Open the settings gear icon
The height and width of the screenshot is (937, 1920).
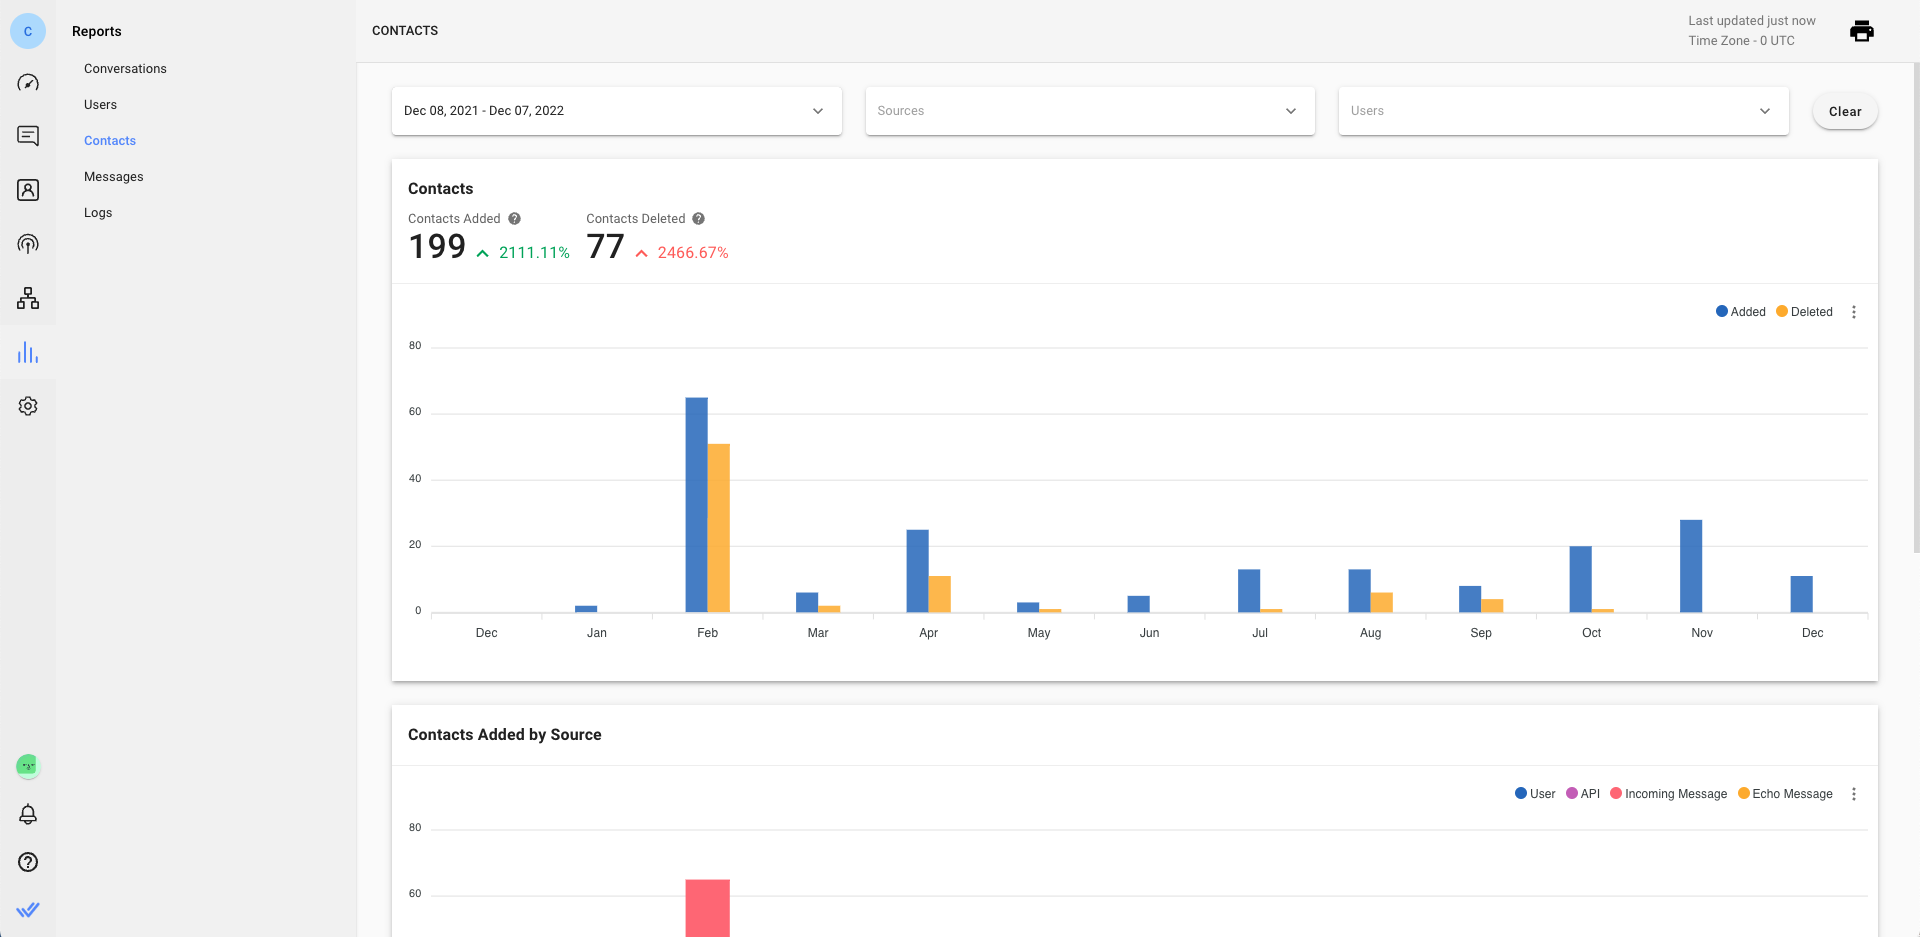point(28,406)
